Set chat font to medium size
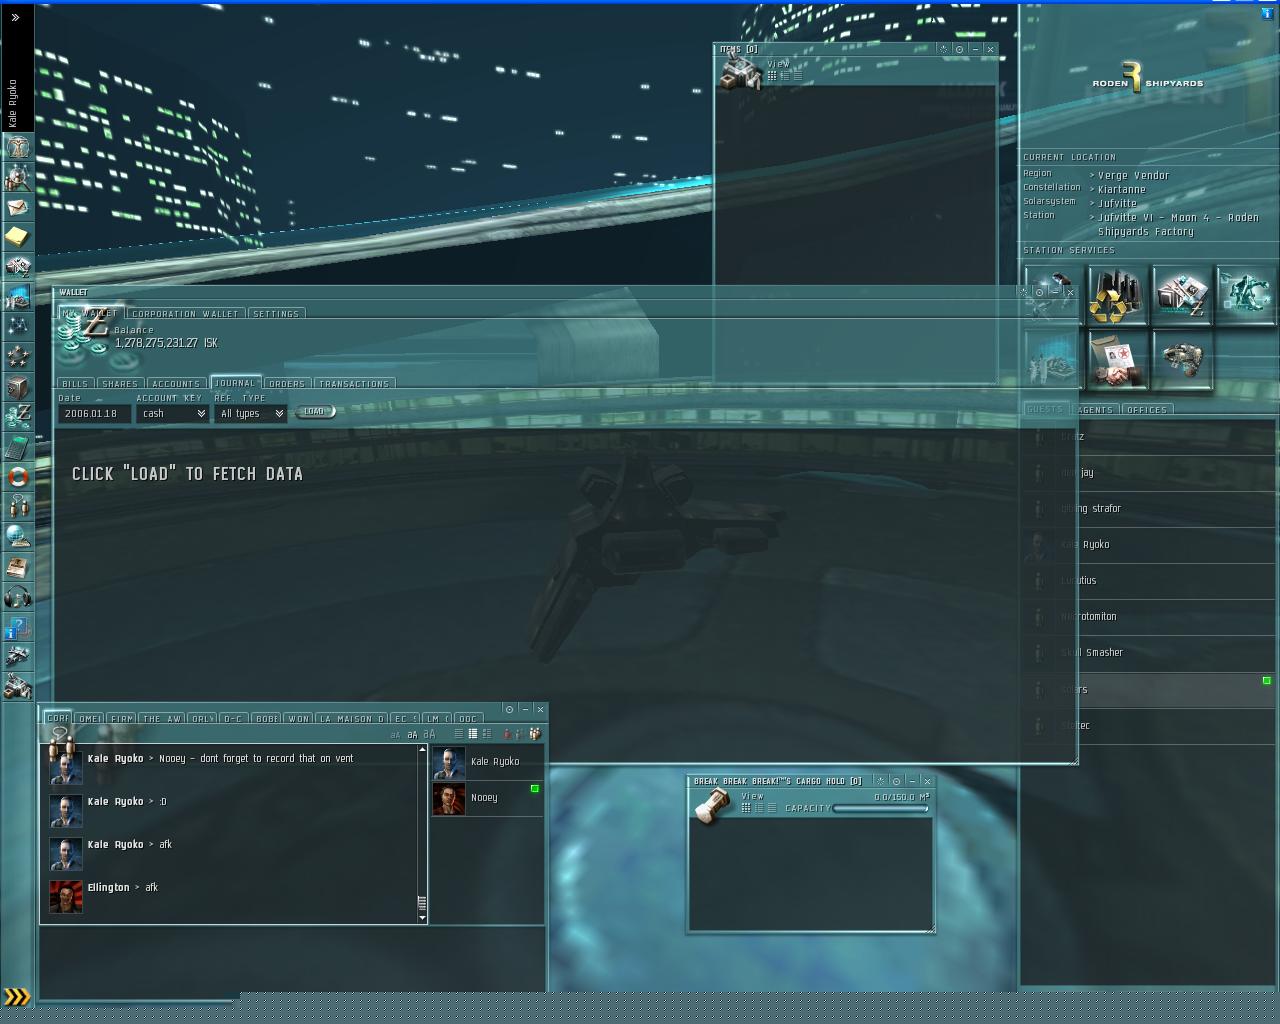 pyautogui.click(x=412, y=735)
